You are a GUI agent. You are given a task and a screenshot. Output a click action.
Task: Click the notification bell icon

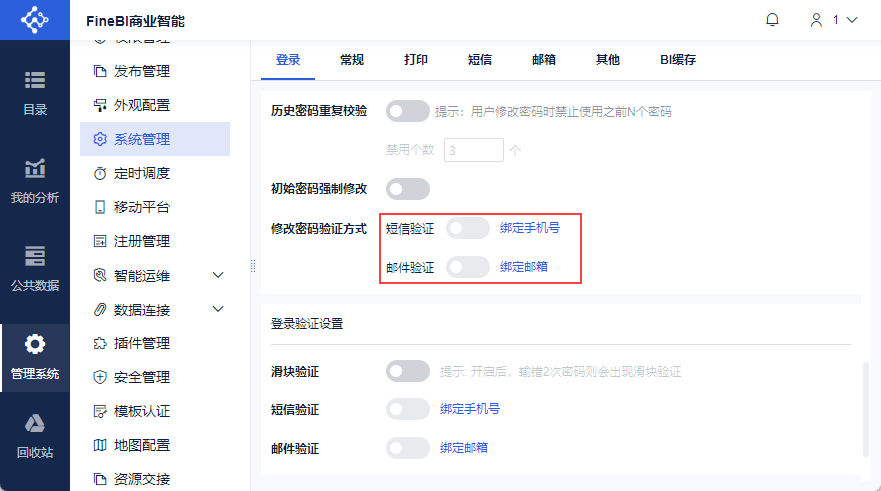coord(772,20)
